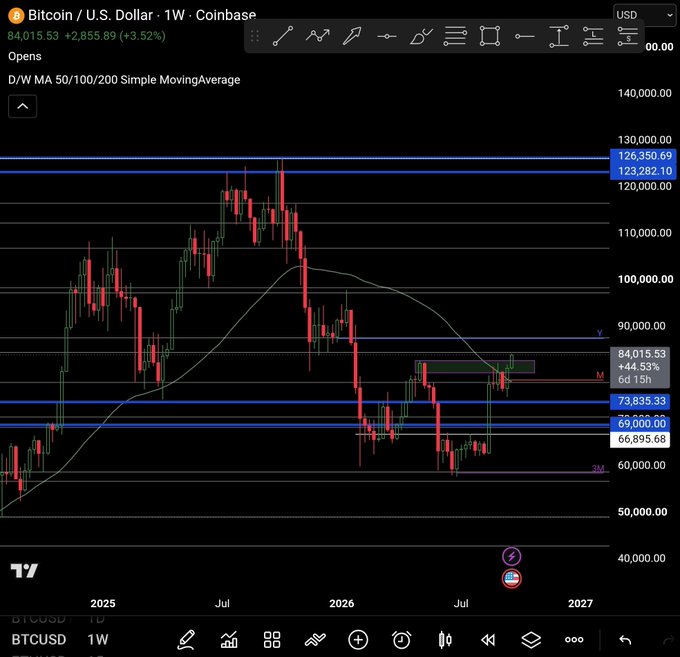
Task: Click the 66,895.68 price label
Action: [x=641, y=439]
